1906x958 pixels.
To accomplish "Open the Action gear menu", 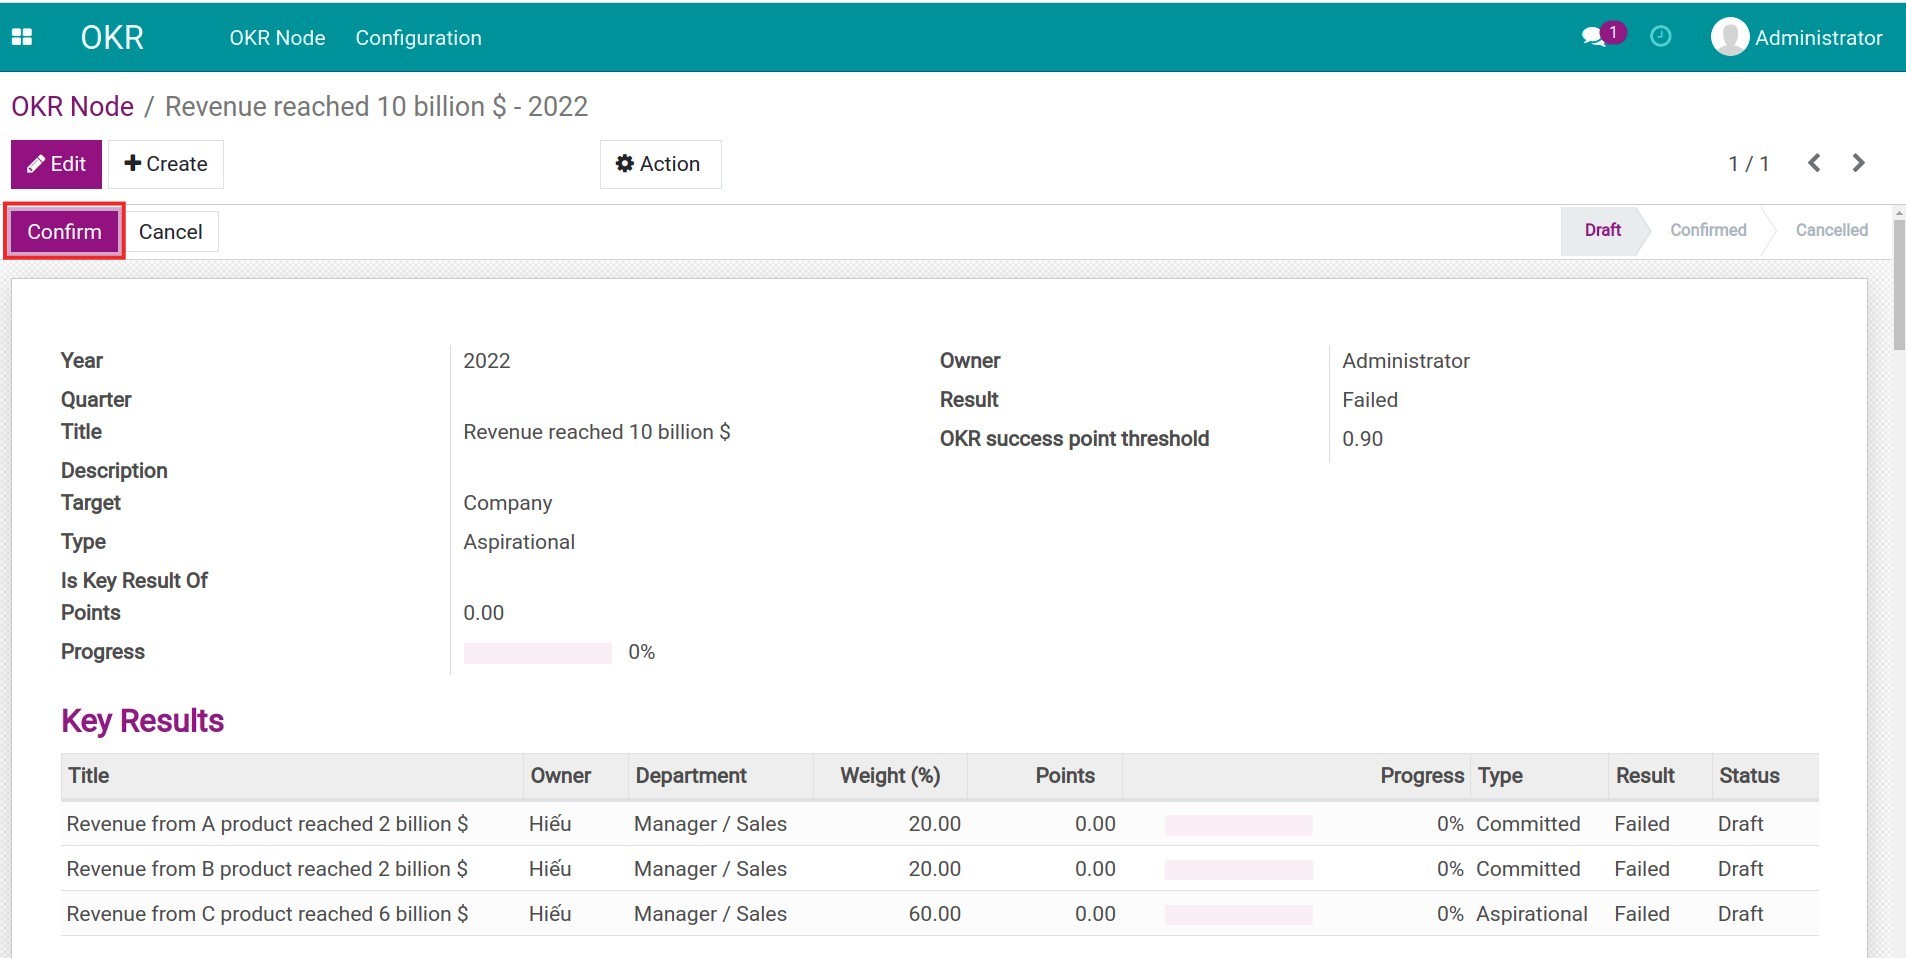I will point(660,164).
